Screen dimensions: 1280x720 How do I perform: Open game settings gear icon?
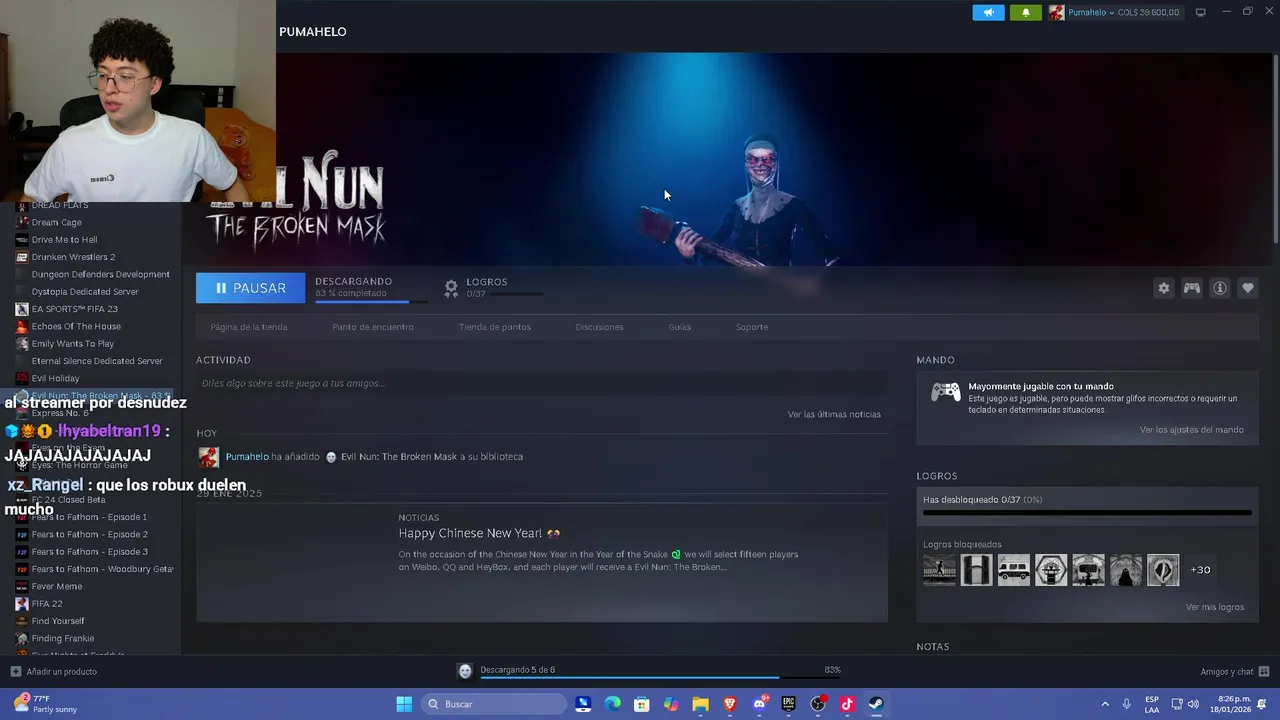click(x=1164, y=288)
